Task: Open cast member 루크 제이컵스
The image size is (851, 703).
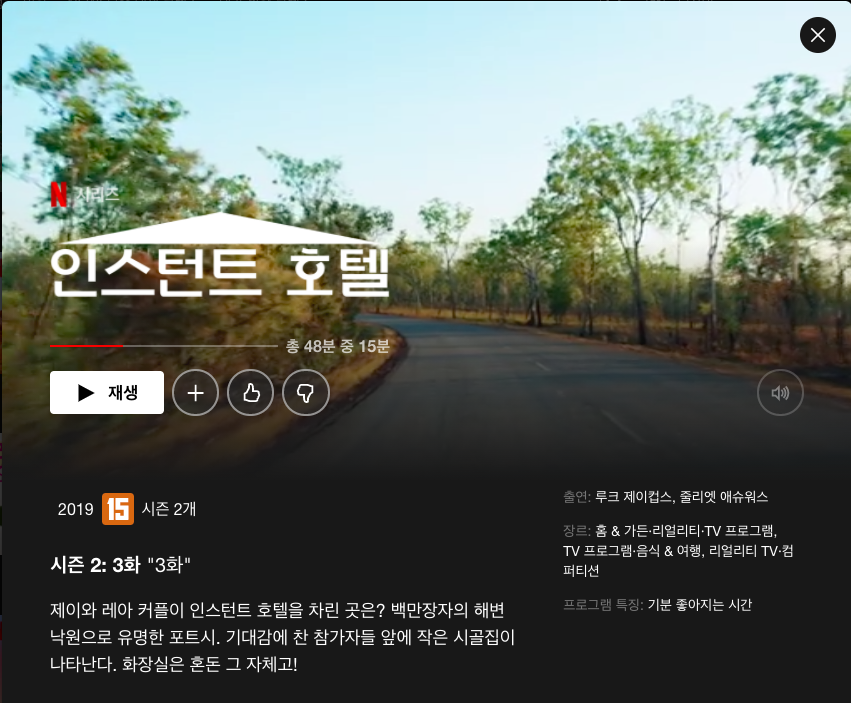Action: (632, 497)
